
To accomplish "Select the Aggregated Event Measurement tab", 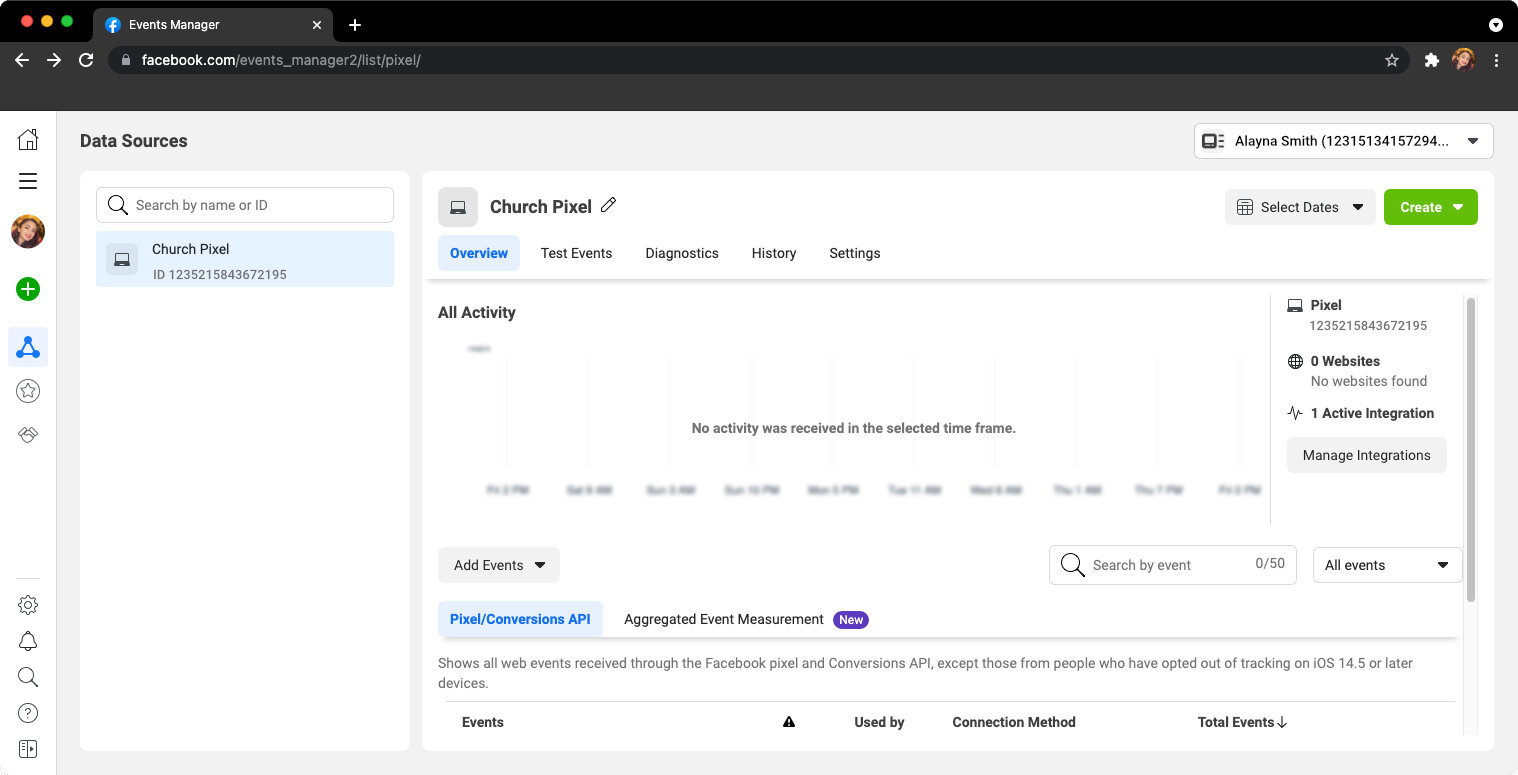I will [x=745, y=619].
